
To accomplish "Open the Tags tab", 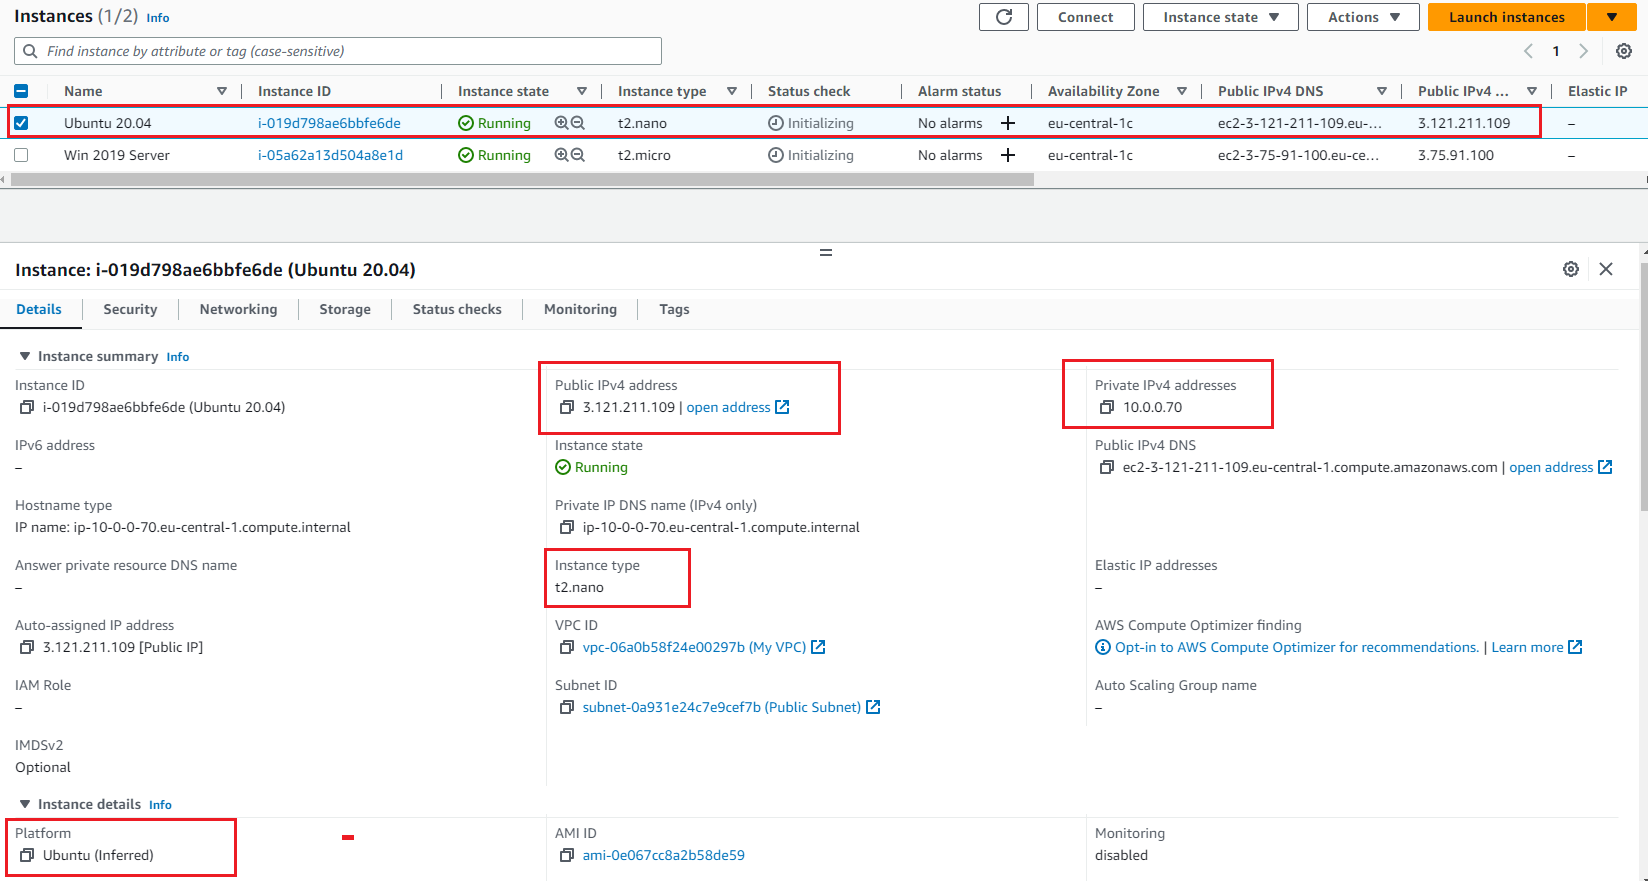I will (x=674, y=309).
